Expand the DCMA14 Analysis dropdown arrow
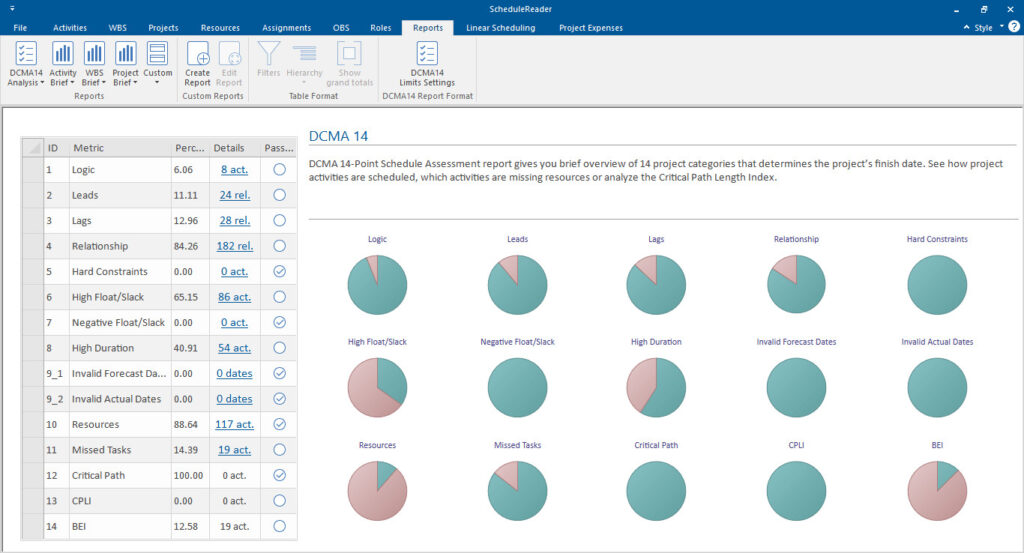The height and width of the screenshot is (553, 1024). [x=42, y=83]
